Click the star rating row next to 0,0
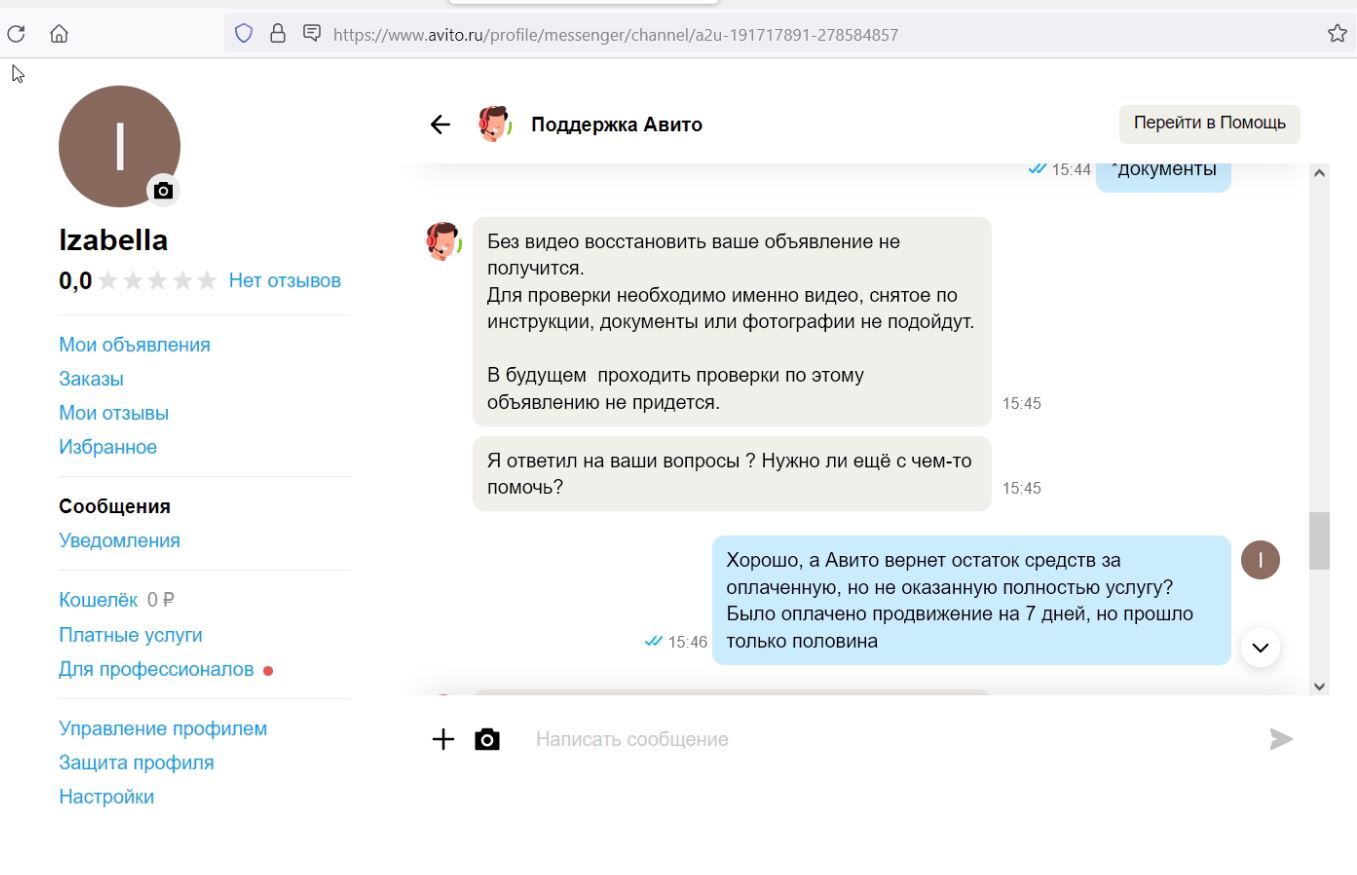Image resolution: width=1357 pixels, height=875 pixels. pyautogui.click(x=157, y=281)
